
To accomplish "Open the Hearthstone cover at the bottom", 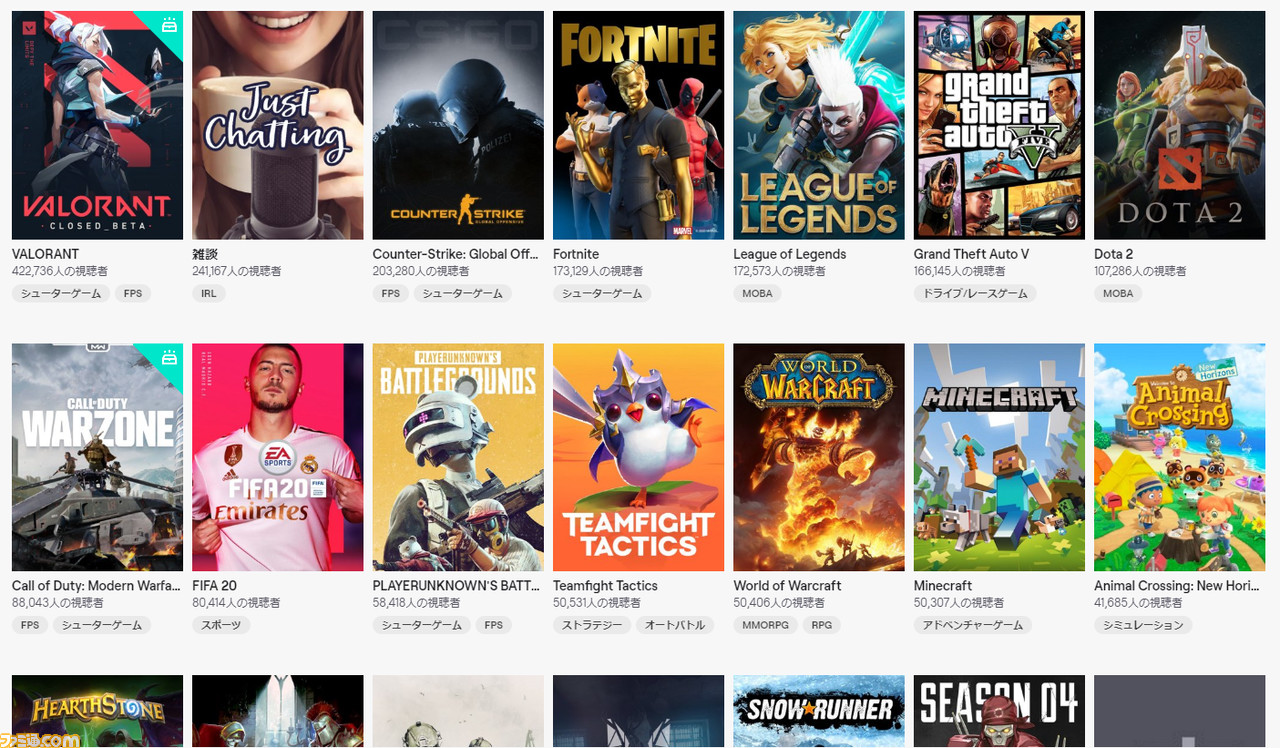I will coord(98,712).
